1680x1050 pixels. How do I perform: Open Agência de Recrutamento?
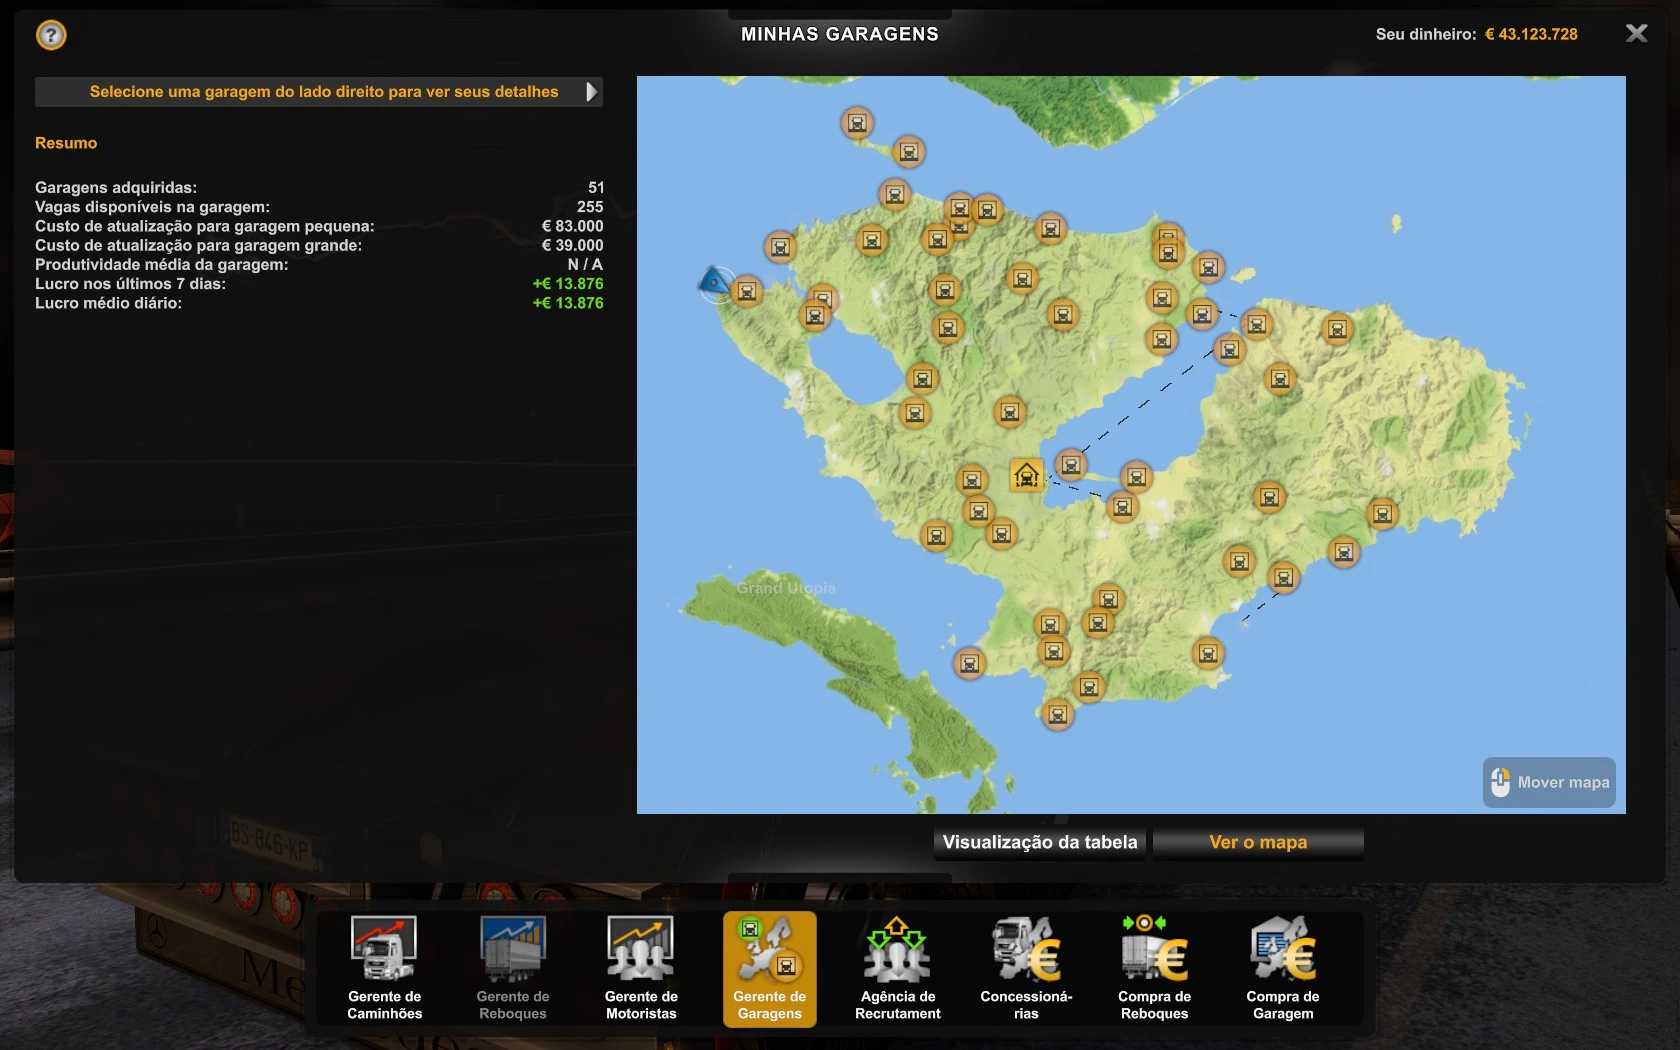[897, 967]
